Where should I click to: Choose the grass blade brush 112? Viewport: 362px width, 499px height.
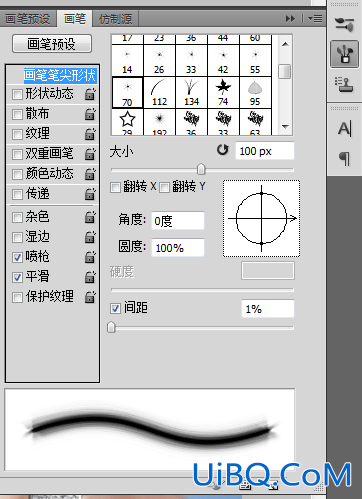coord(159,93)
